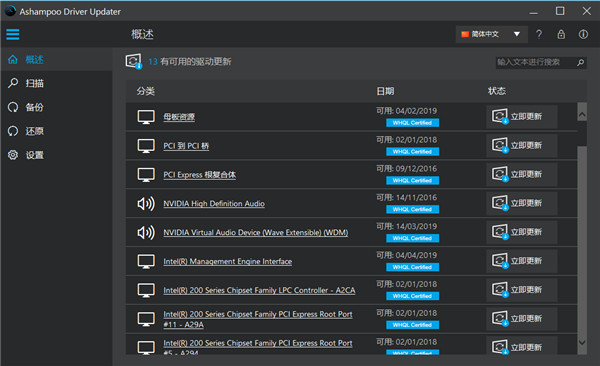Click the scrollbar down arrow
Viewport: 600px width, 366px height.
click(582, 343)
